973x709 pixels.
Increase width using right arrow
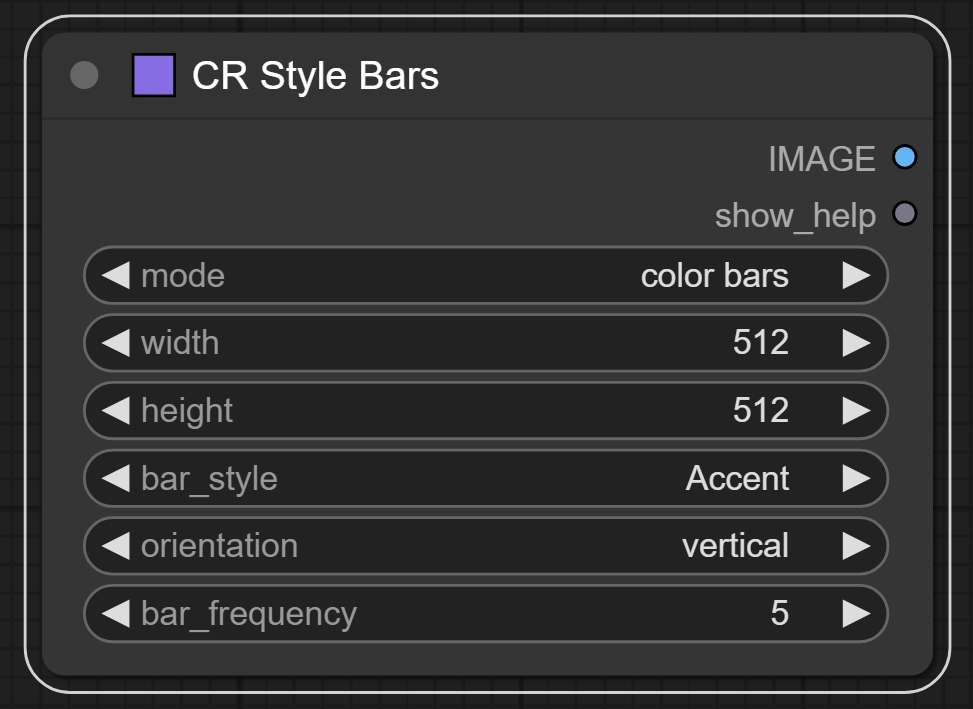click(x=855, y=343)
